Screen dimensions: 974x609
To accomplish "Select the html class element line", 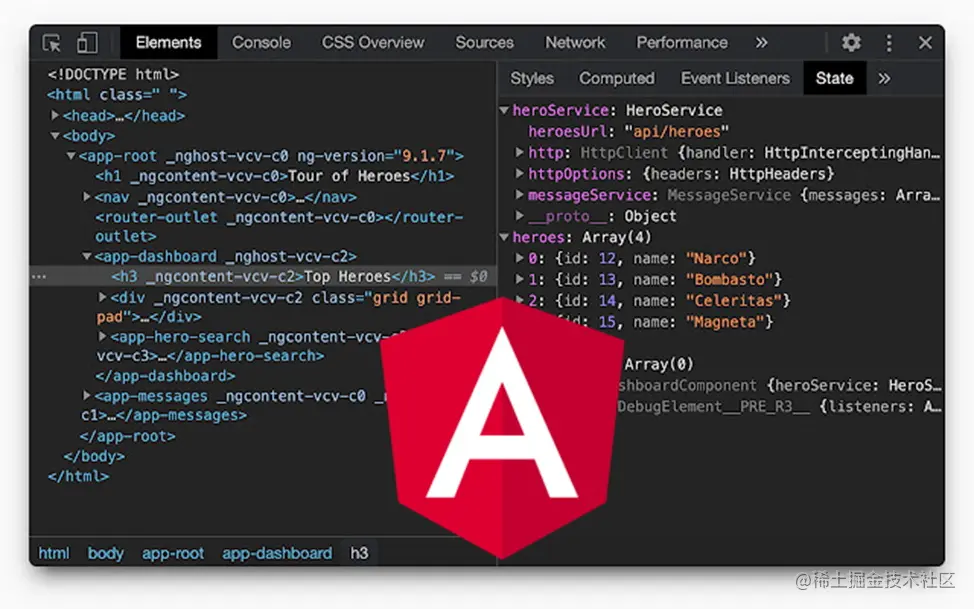I will tap(117, 94).
